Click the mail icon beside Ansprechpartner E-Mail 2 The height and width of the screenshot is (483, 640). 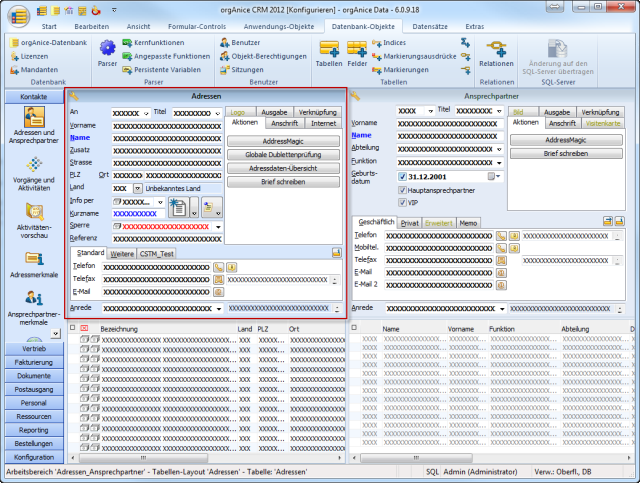(x=501, y=285)
